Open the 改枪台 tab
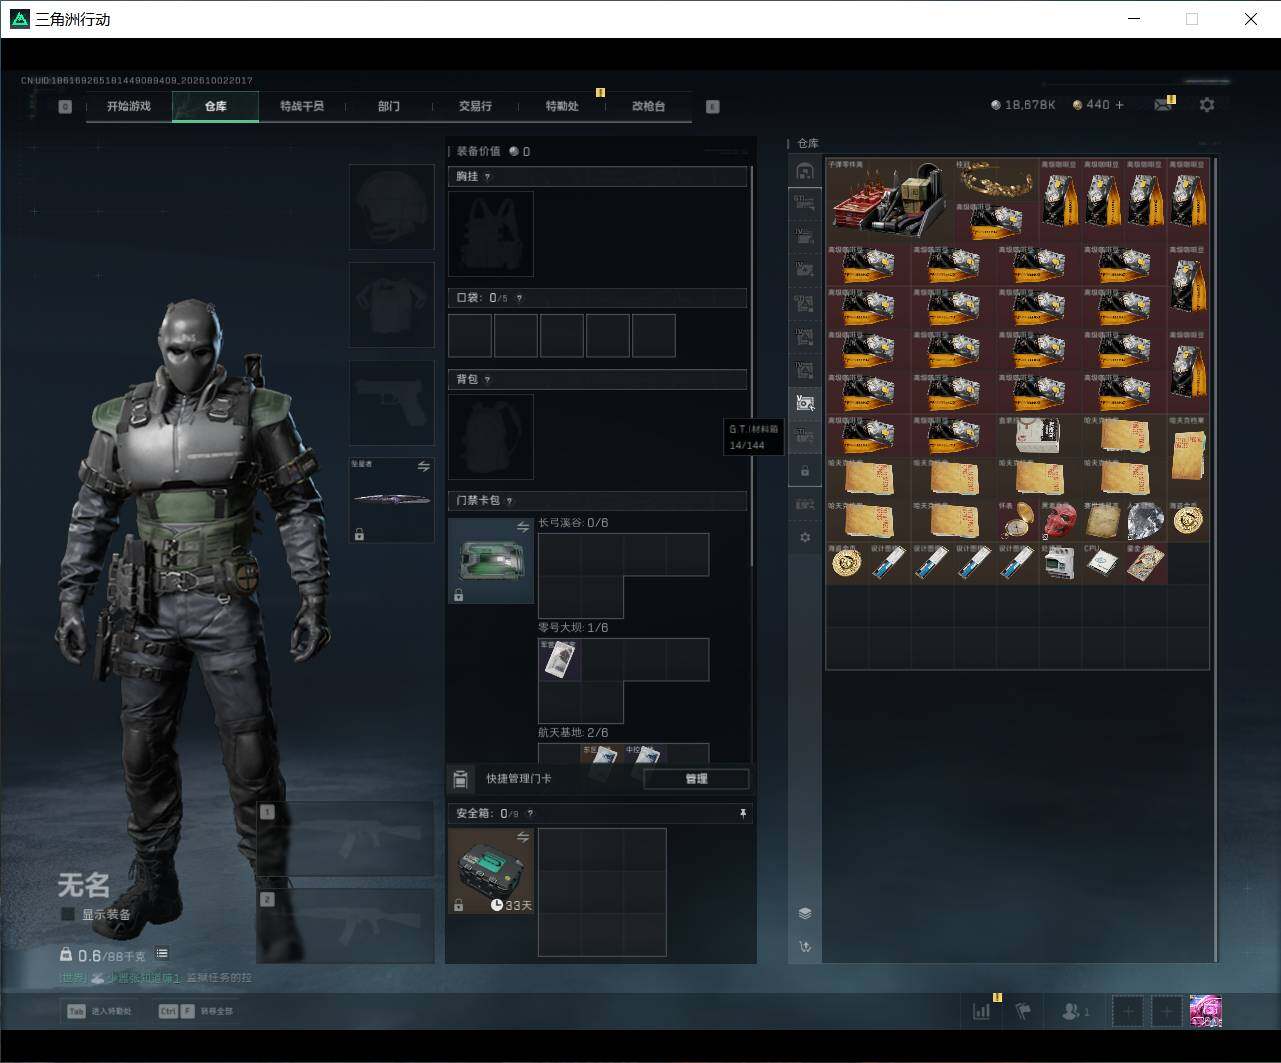The width and height of the screenshot is (1281, 1063). point(648,106)
